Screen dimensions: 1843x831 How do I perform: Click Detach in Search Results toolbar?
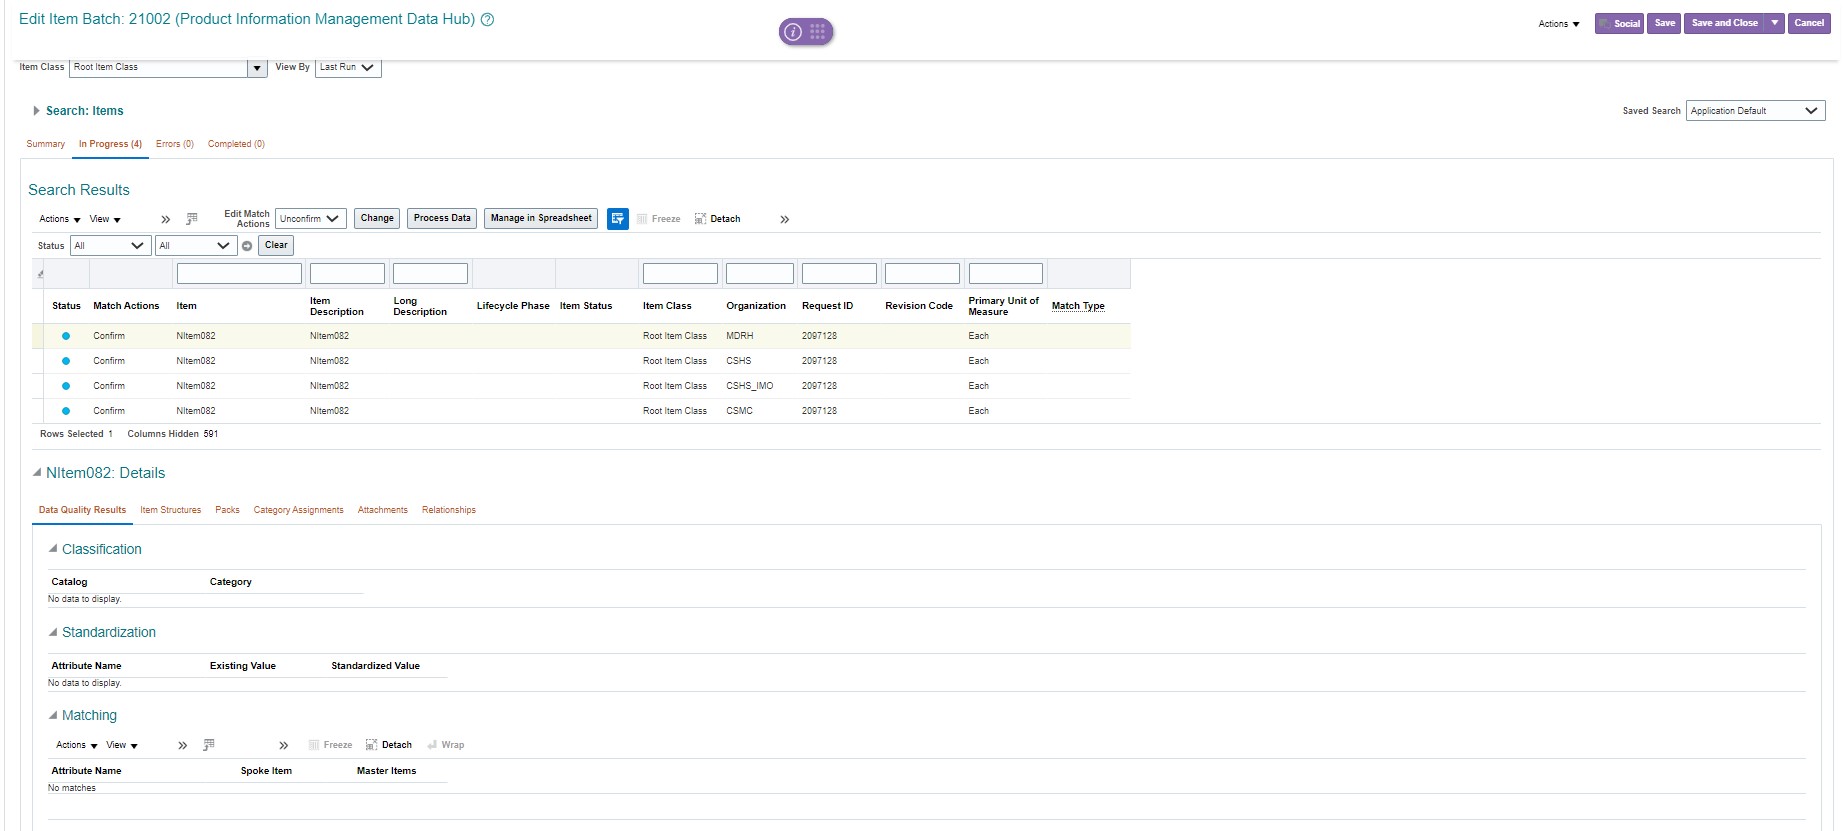tap(718, 219)
